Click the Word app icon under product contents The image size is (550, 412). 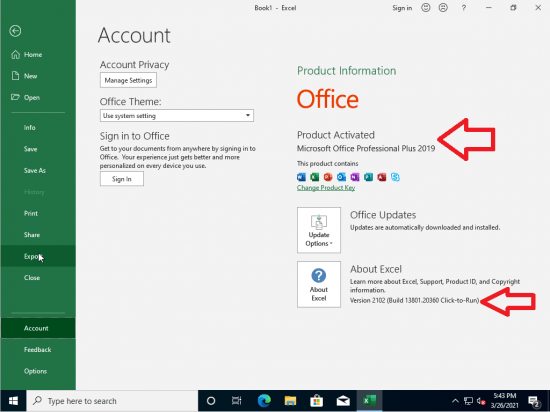click(301, 177)
